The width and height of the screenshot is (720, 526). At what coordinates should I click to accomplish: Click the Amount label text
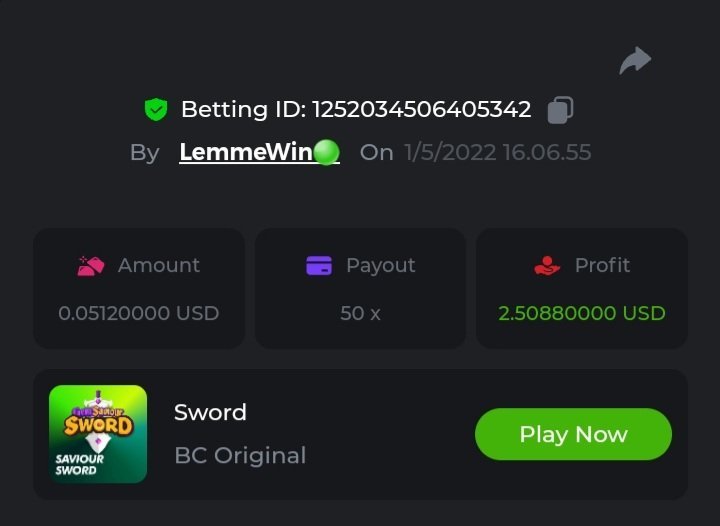click(159, 265)
